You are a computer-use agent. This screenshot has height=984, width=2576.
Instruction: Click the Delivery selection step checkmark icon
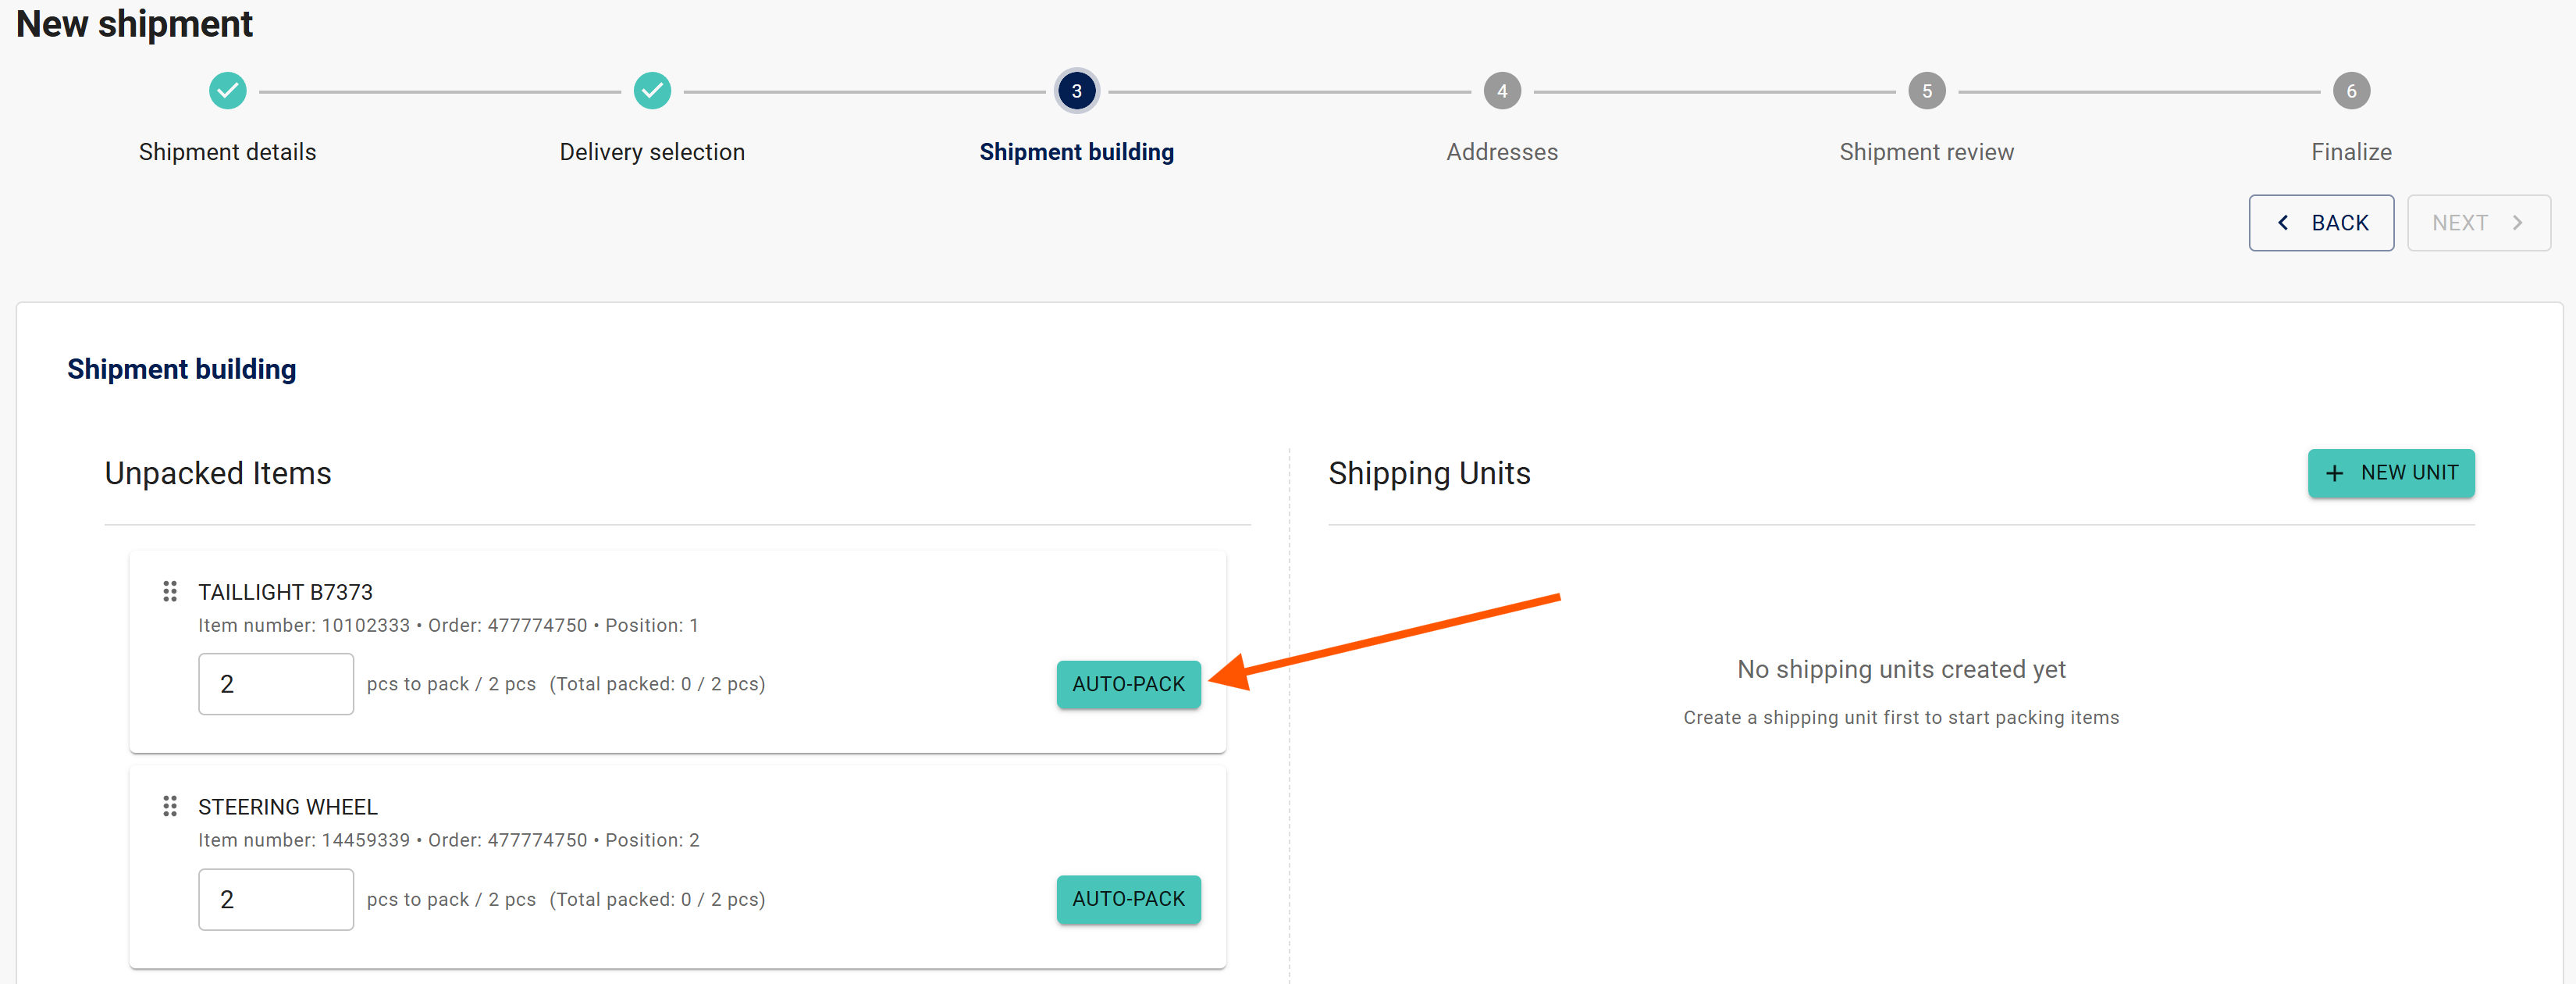pos(652,91)
